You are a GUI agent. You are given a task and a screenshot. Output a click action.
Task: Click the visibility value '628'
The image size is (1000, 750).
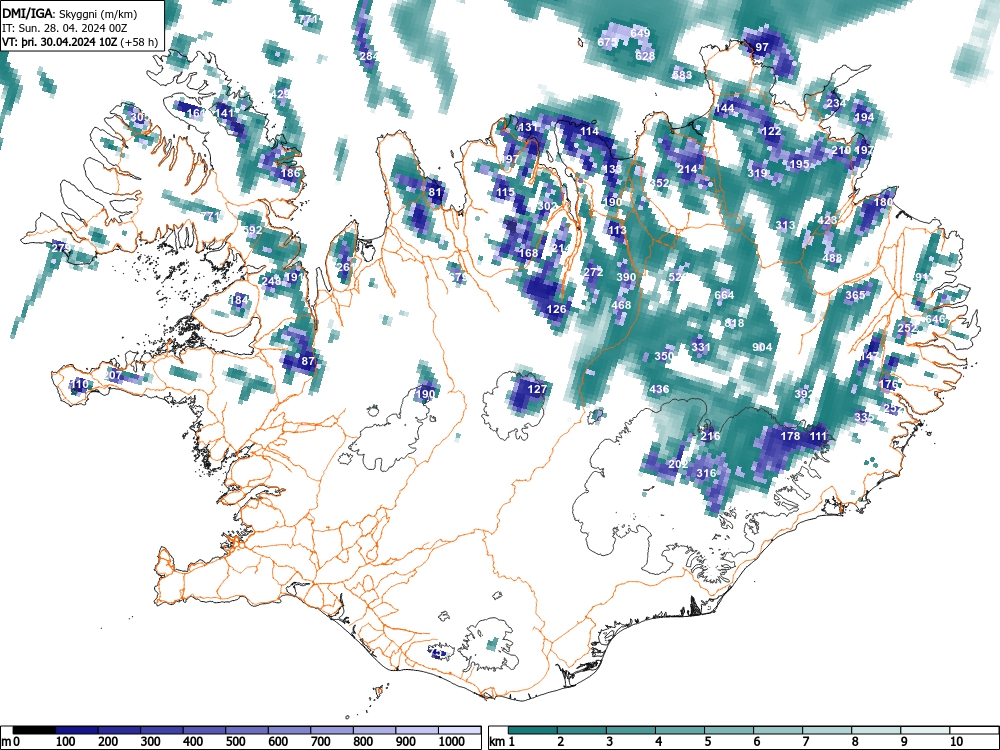(645, 56)
